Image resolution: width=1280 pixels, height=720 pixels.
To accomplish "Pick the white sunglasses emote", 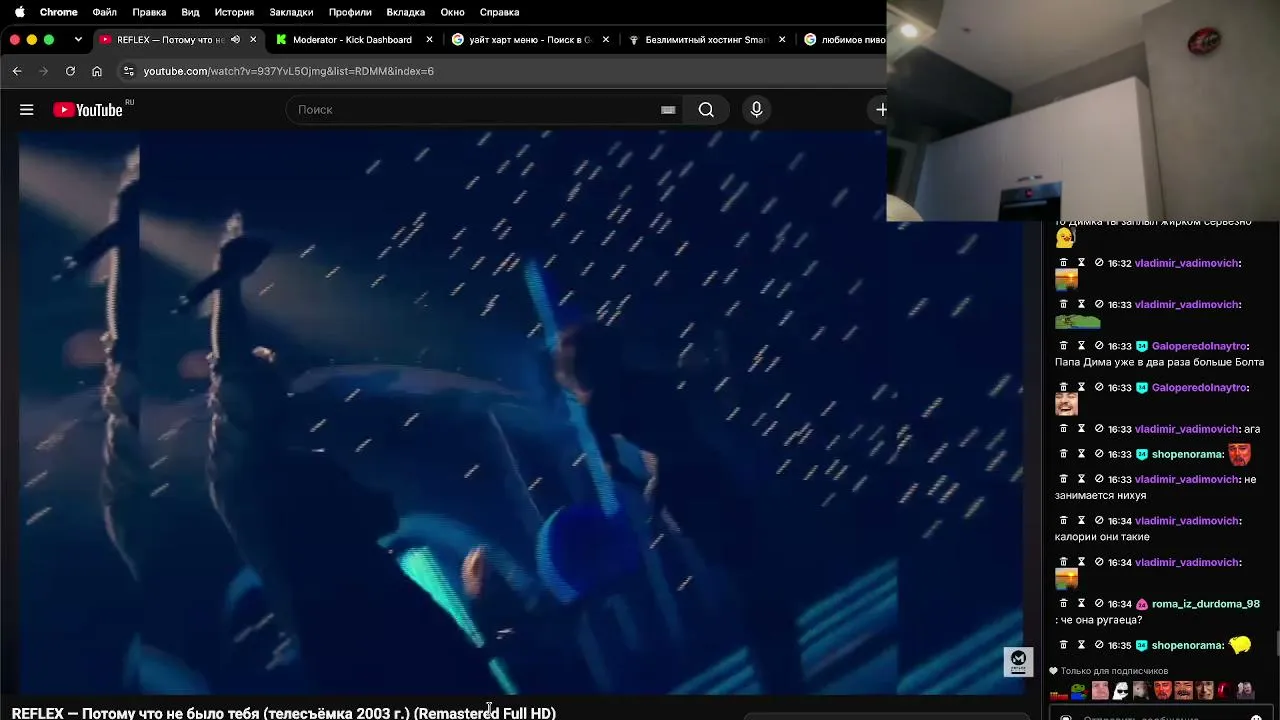I will pos(1121,691).
